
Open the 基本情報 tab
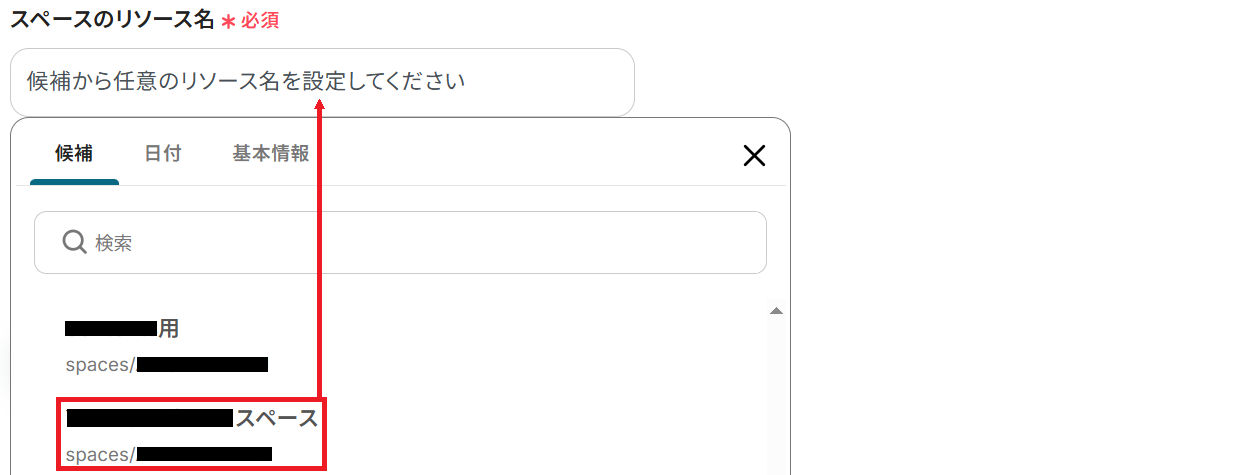(x=270, y=154)
